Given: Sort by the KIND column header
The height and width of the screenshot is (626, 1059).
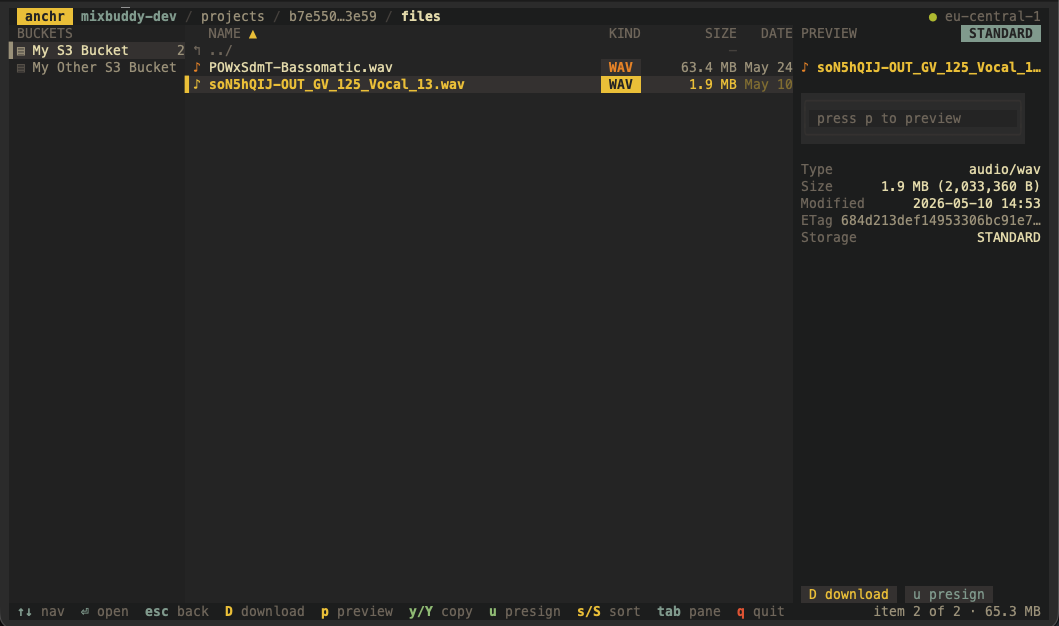Looking at the screenshot, I should (x=624, y=34).
